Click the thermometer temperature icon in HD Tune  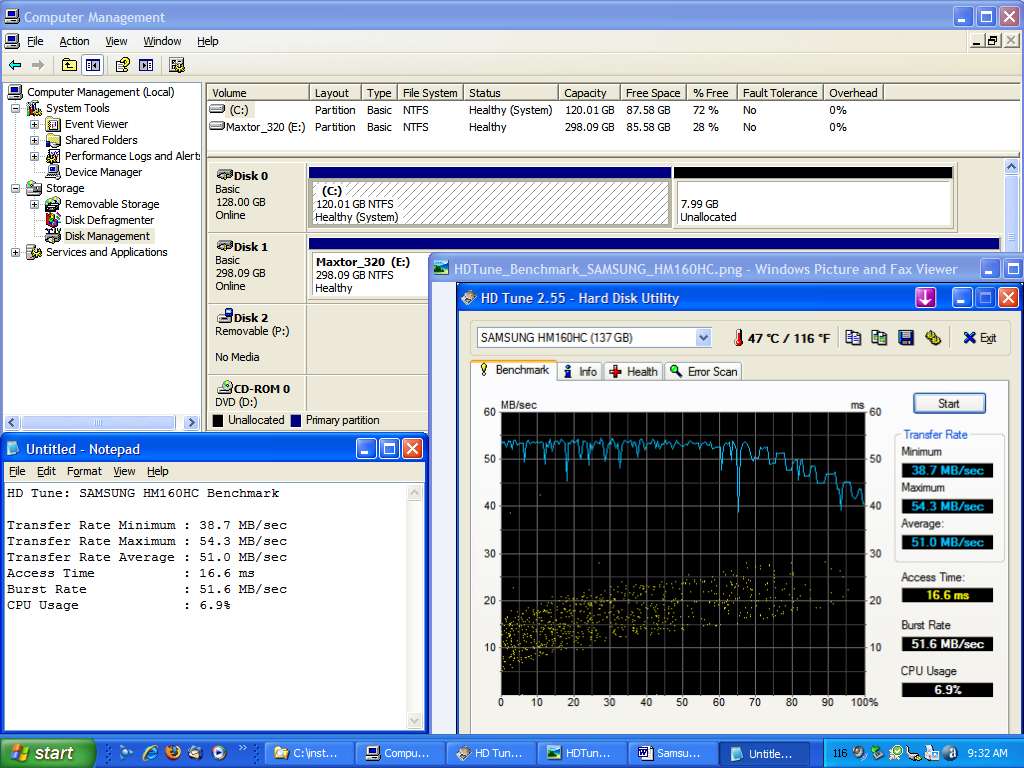pyautogui.click(x=738, y=338)
